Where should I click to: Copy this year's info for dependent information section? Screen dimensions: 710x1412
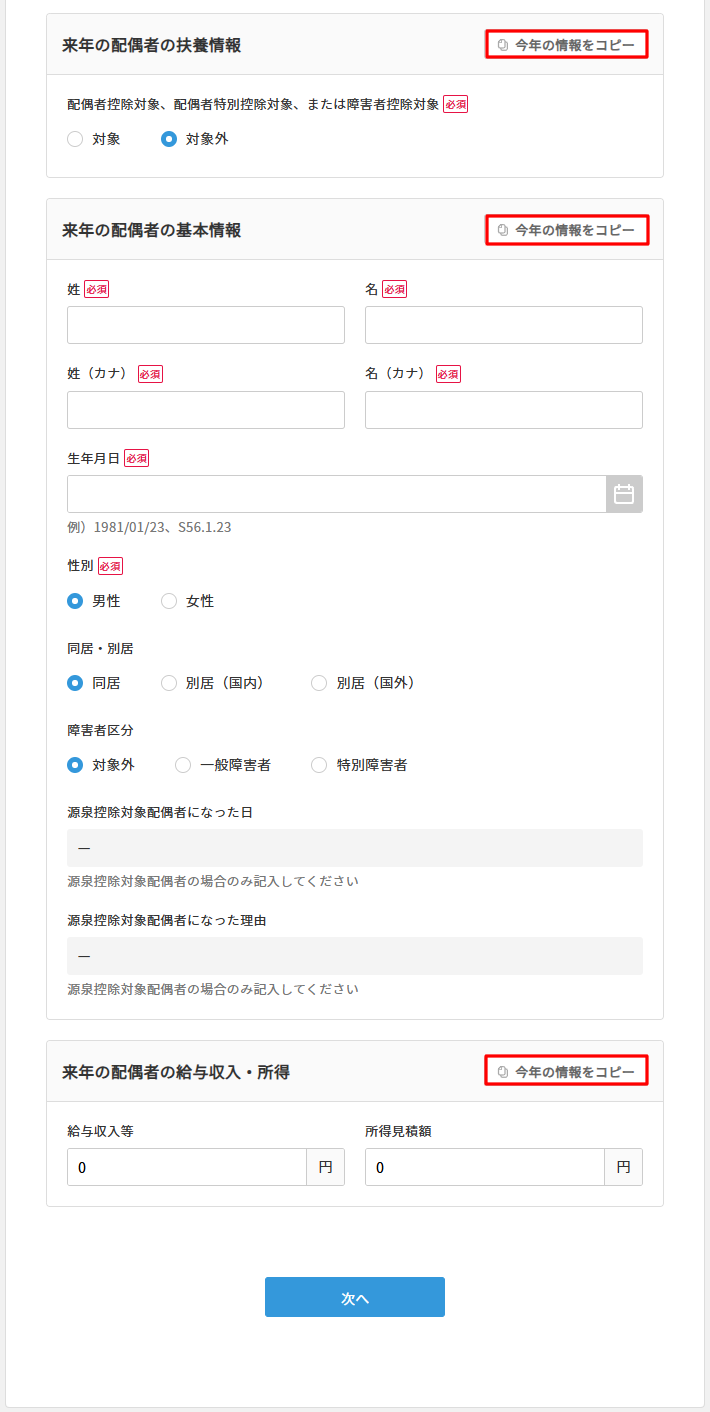pos(566,44)
